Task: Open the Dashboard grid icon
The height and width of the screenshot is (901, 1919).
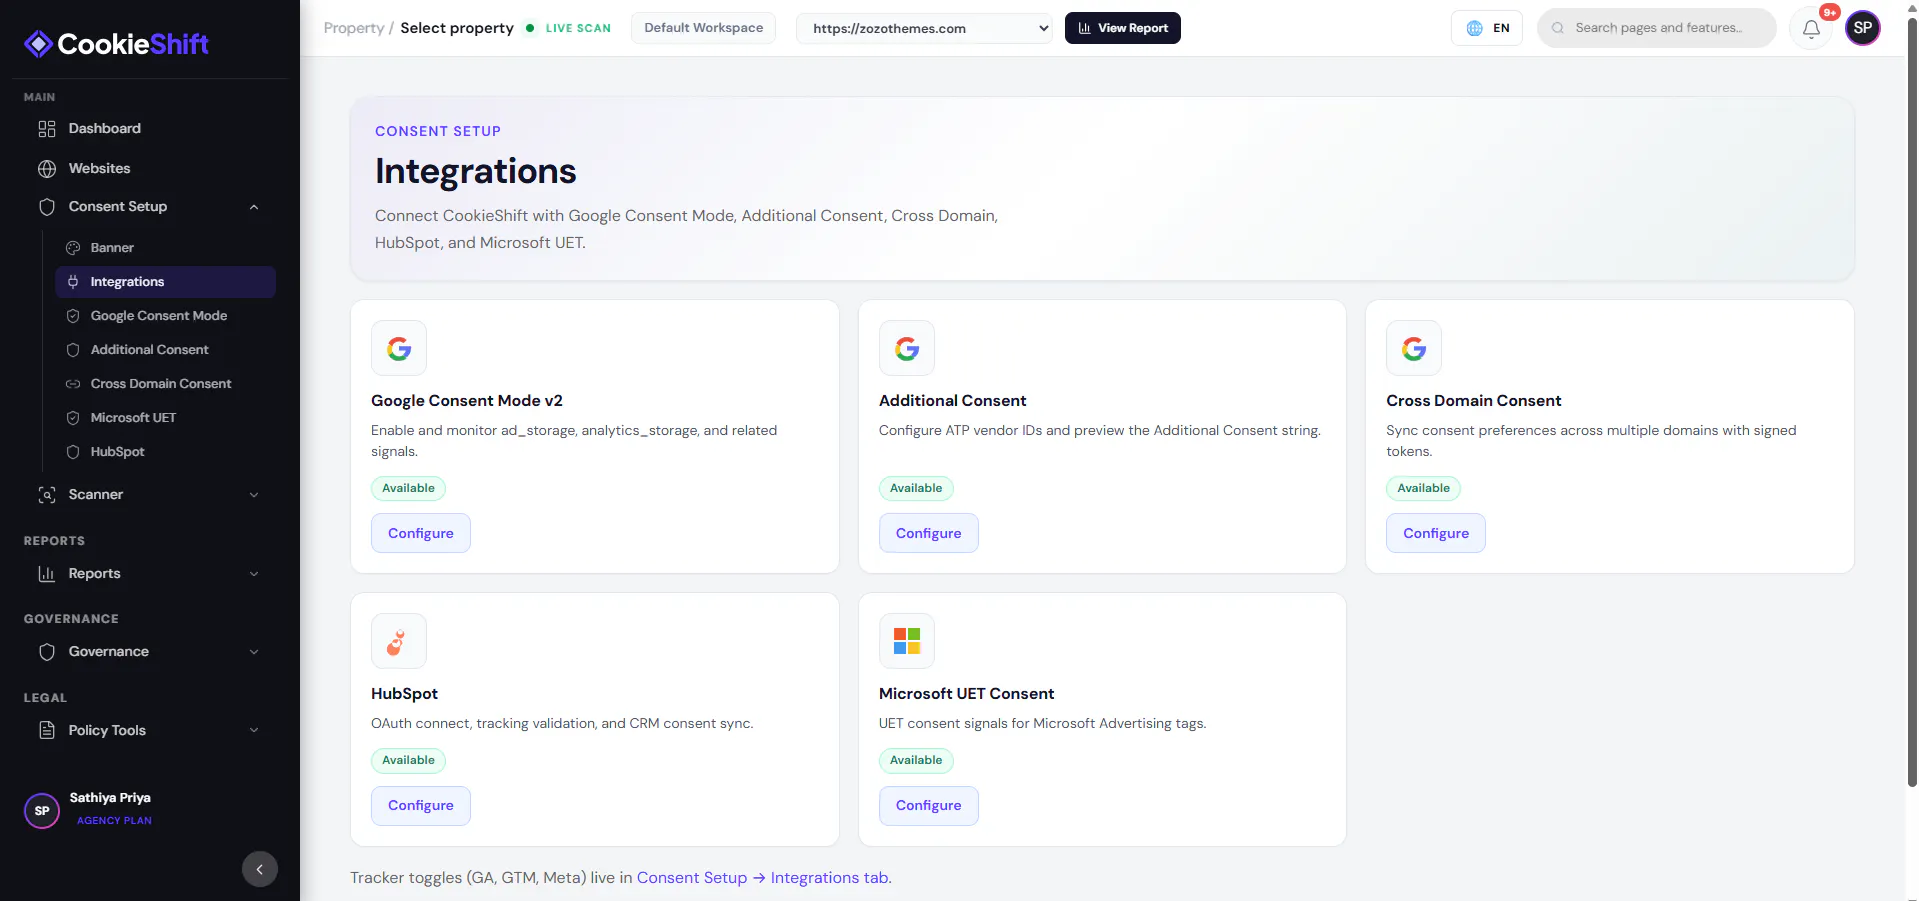Action: pos(47,129)
